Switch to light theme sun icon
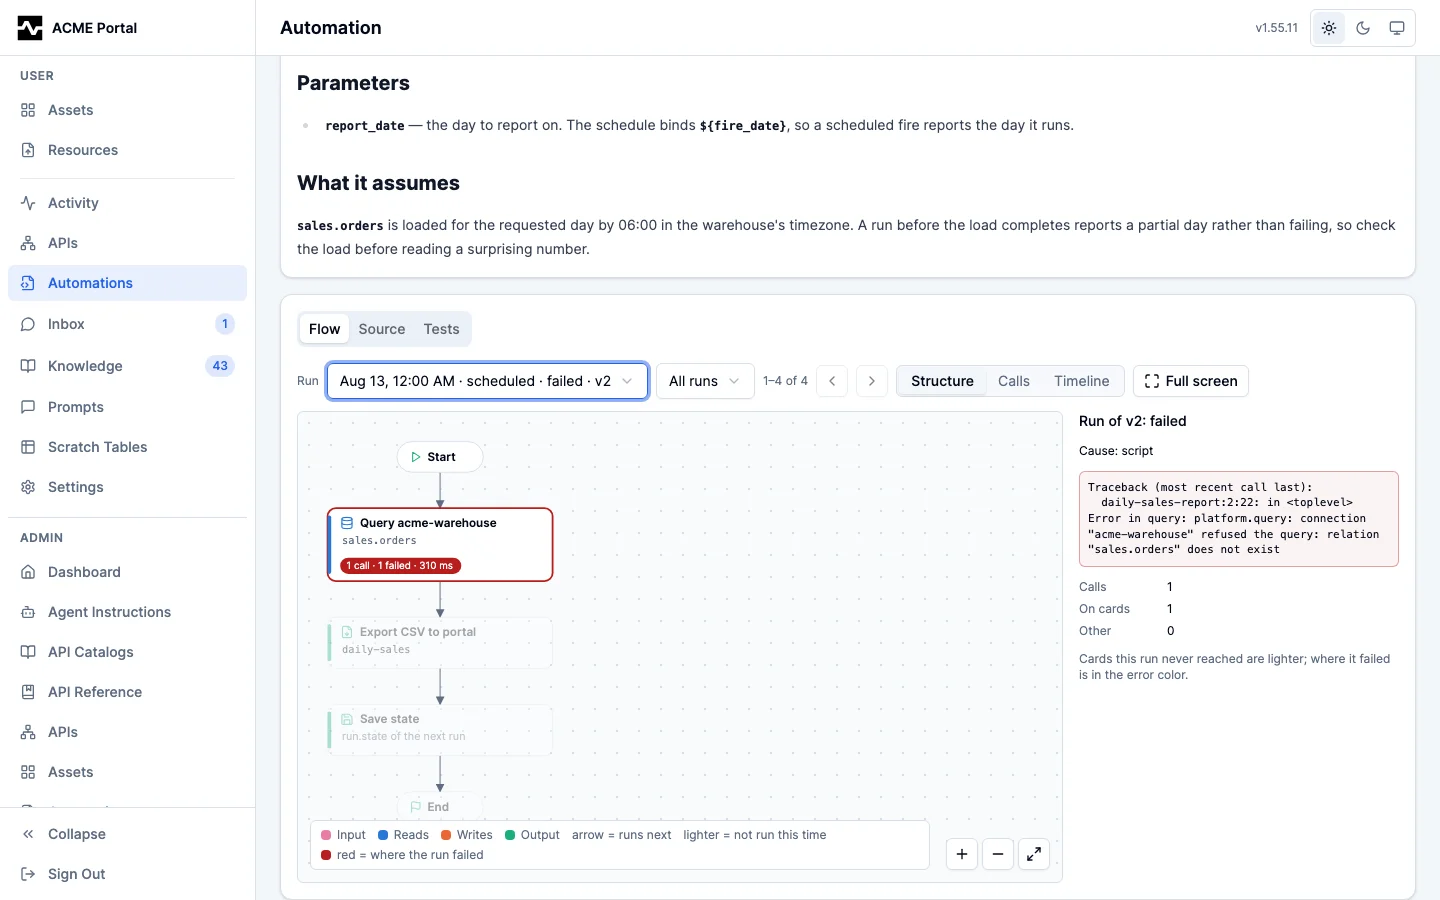1440x900 pixels. pyautogui.click(x=1329, y=28)
